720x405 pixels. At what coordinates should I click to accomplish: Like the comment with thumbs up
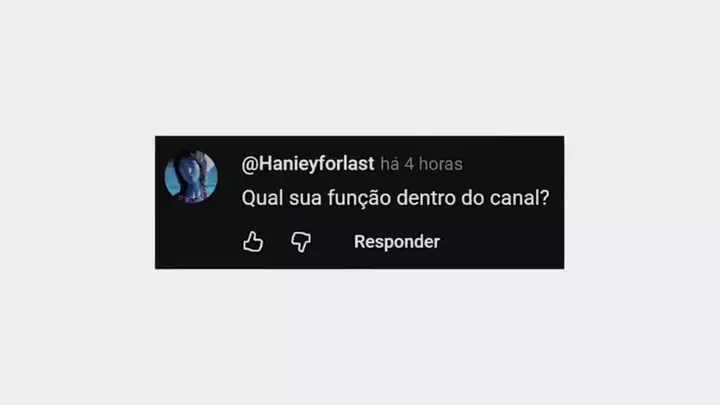[x=253, y=242]
